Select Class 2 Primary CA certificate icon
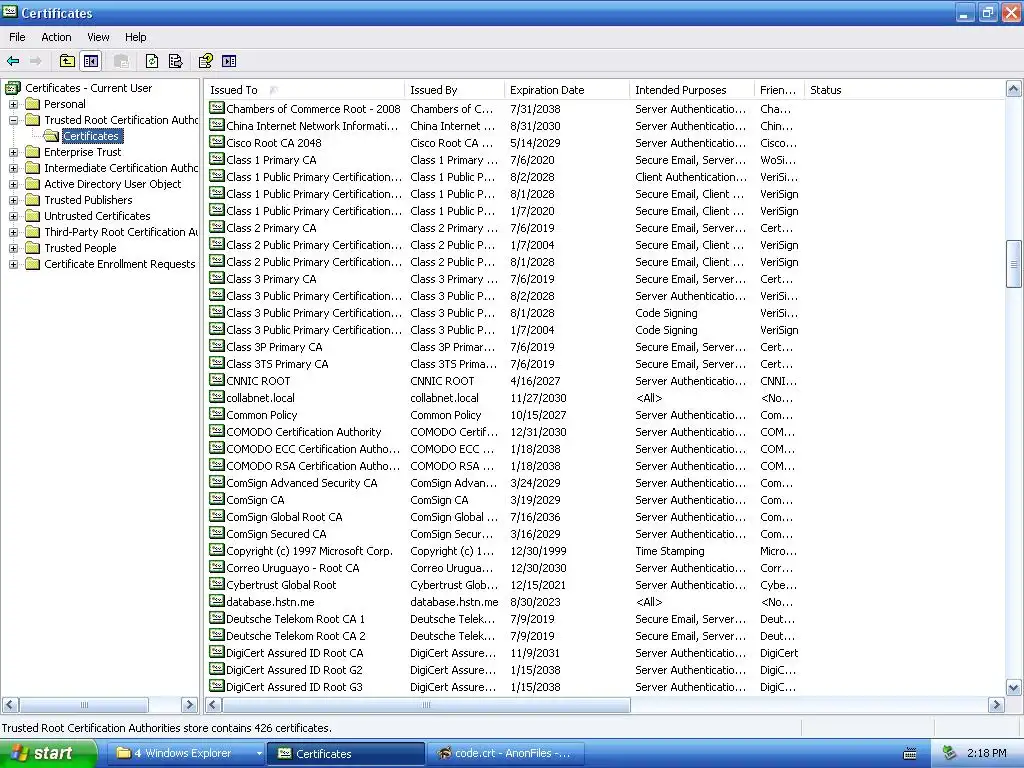Screen dimensions: 1024x768 click(x=216, y=227)
